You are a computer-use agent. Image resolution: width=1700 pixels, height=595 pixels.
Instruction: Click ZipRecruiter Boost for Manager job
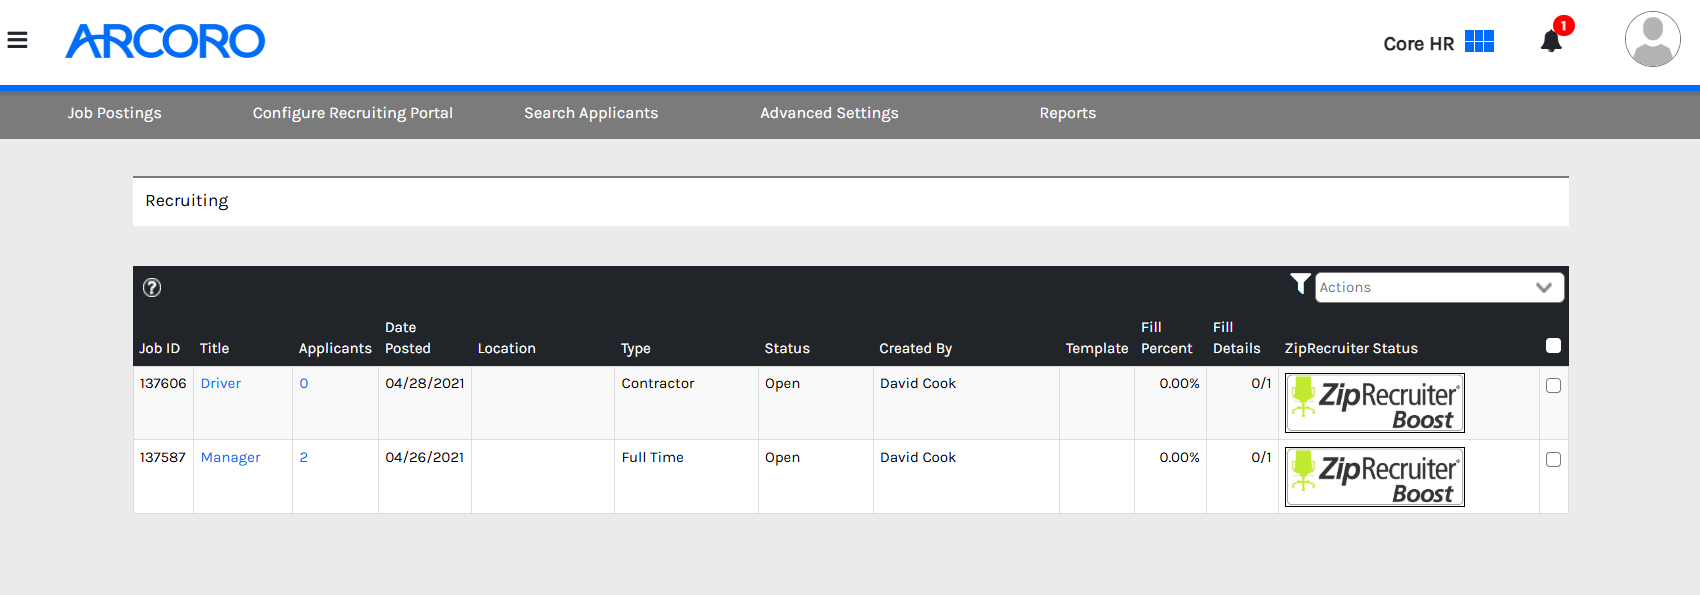[1374, 477]
